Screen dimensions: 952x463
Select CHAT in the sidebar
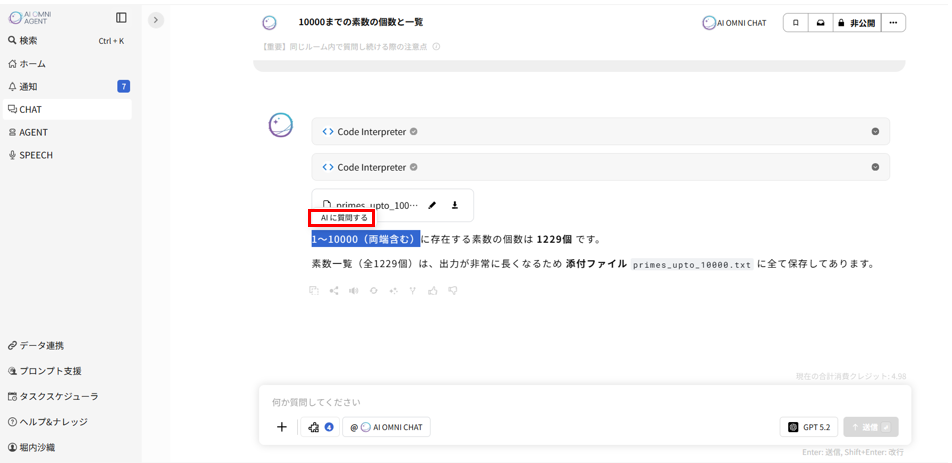(x=67, y=110)
